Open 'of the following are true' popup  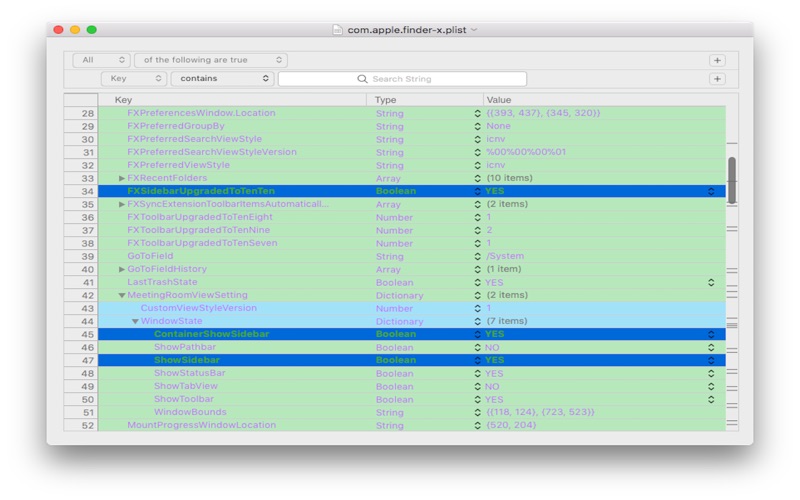click(211, 60)
